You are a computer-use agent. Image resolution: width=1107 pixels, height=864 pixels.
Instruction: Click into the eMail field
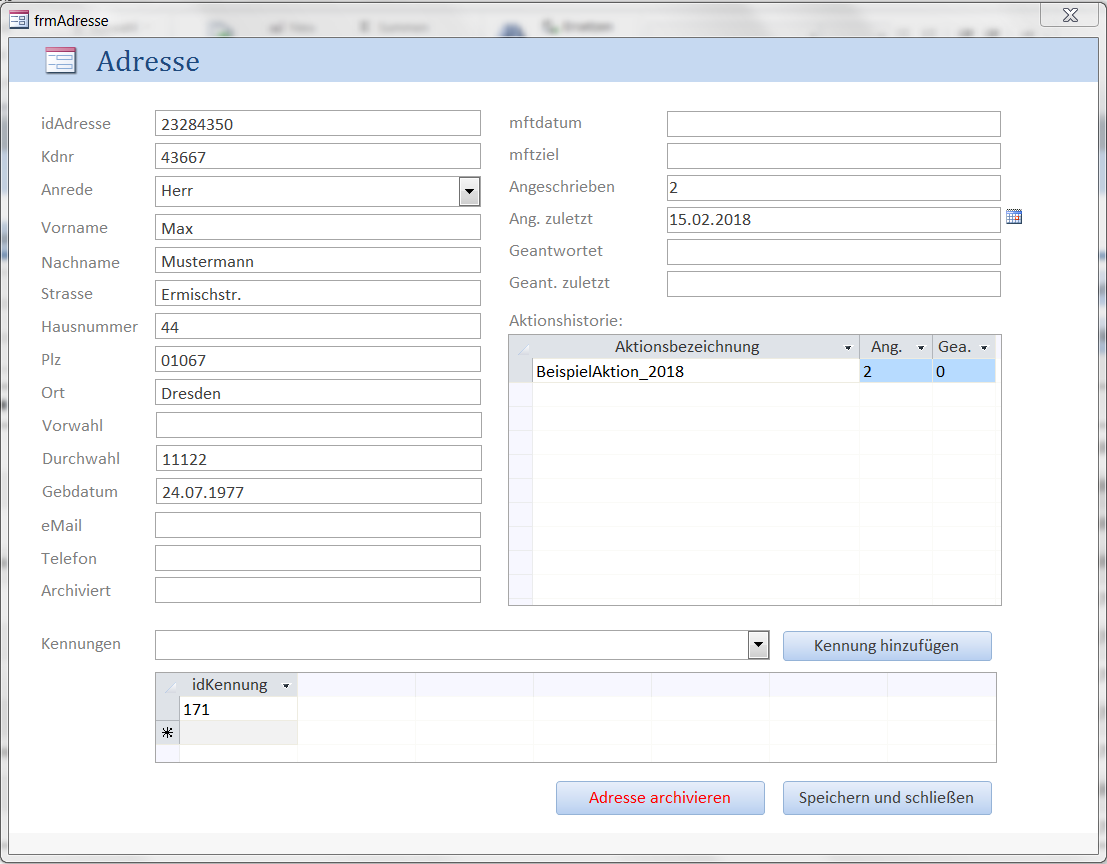318,525
